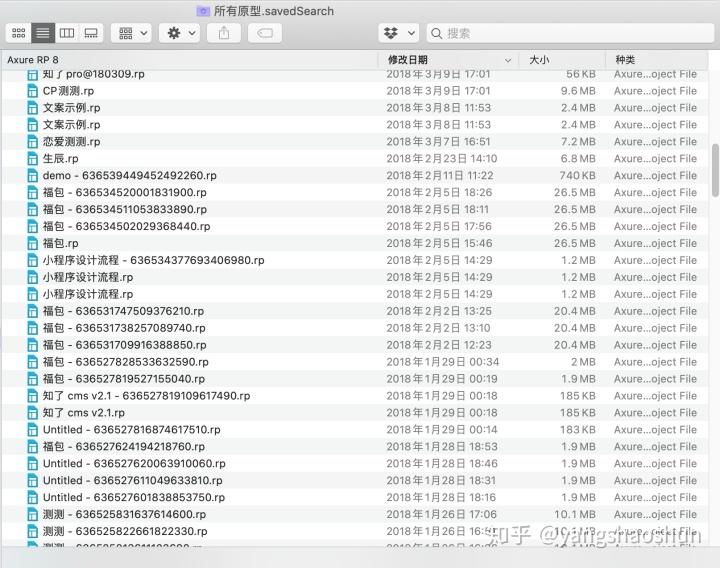Click the search field
Screen dimensions: 720x568
570,33
